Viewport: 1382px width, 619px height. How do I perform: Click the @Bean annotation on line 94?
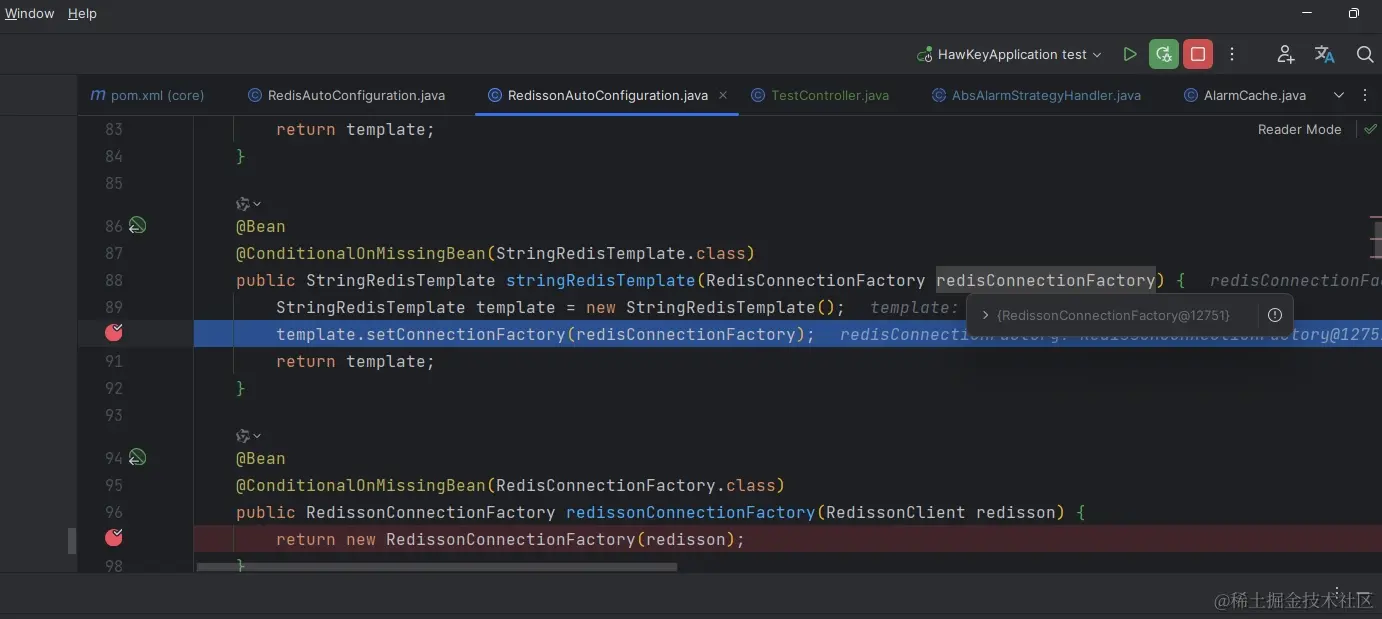pyautogui.click(x=260, y=458)
